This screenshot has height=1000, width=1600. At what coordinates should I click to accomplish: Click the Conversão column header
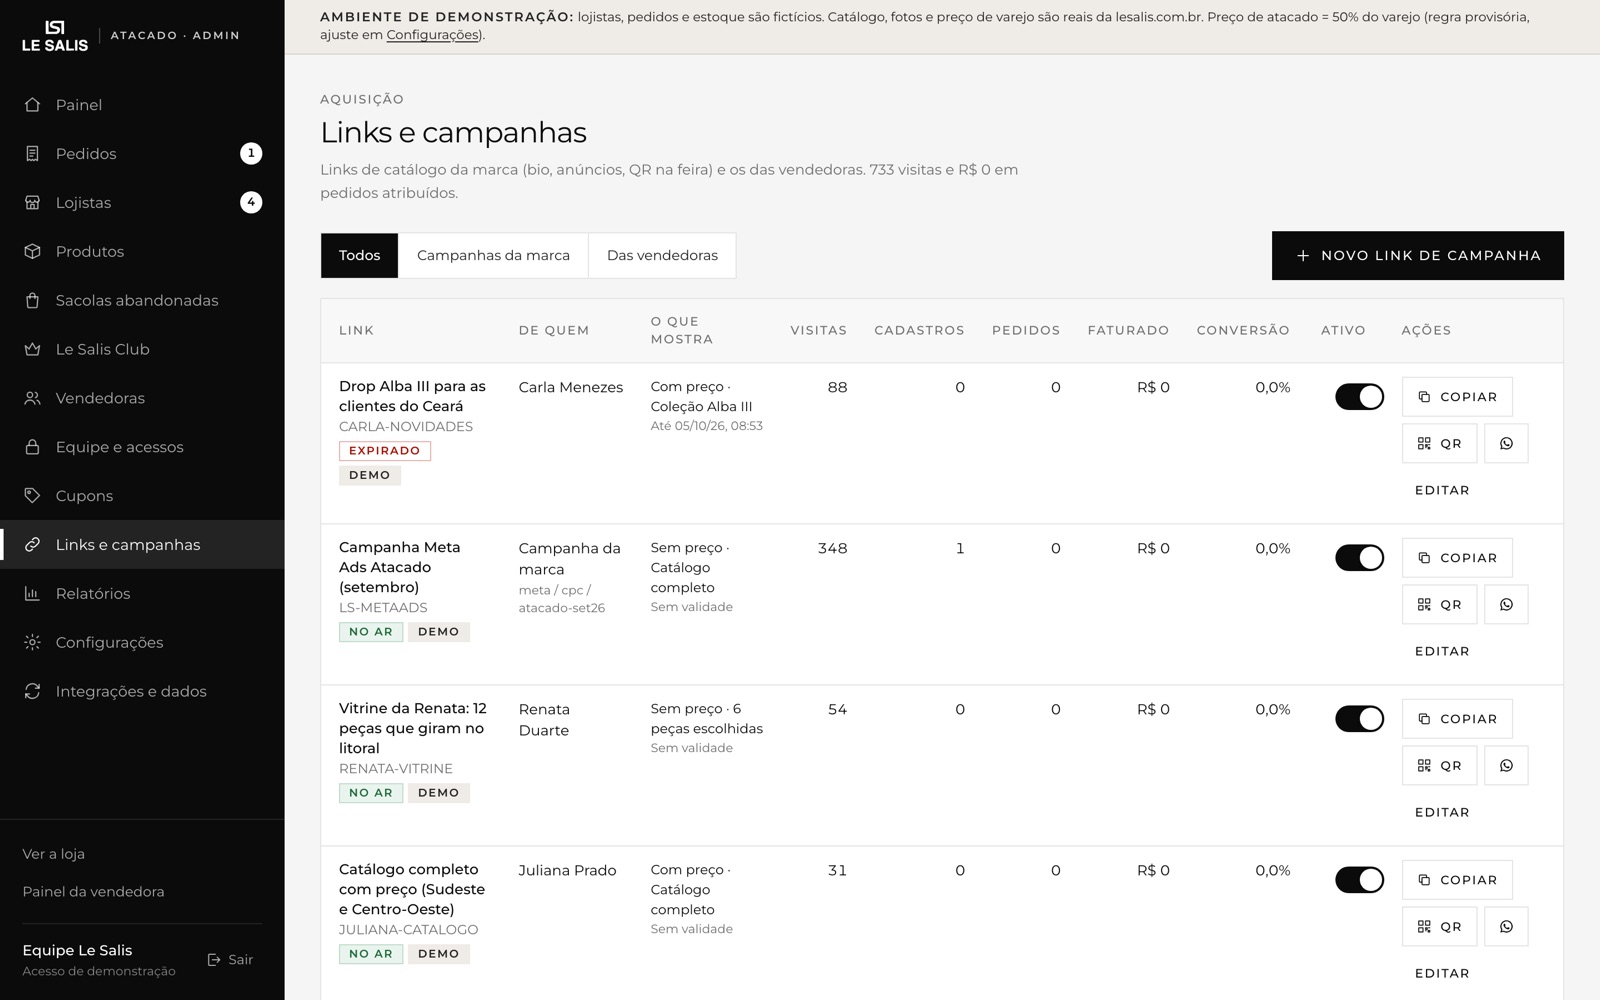(1243, 331)
